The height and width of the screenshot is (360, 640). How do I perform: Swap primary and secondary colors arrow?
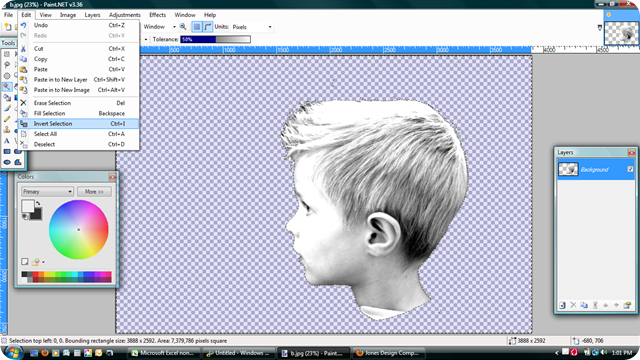pos(38,203)
